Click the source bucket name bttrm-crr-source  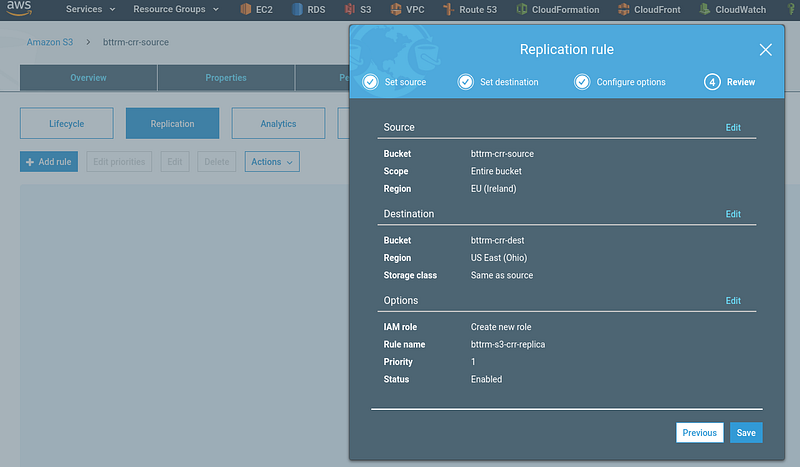pyautogui.click(x=502, y=154)
